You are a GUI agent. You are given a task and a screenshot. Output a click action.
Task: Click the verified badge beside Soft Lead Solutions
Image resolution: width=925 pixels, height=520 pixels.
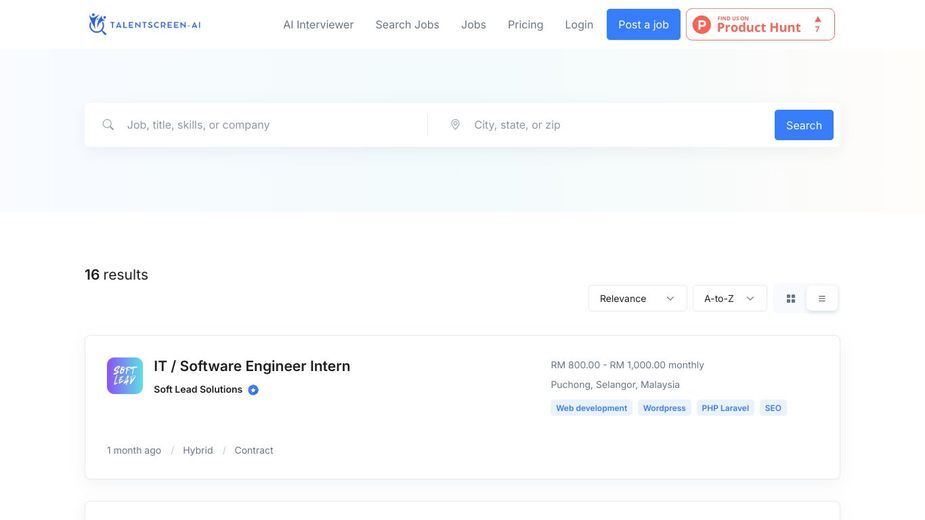coord(253,390)
